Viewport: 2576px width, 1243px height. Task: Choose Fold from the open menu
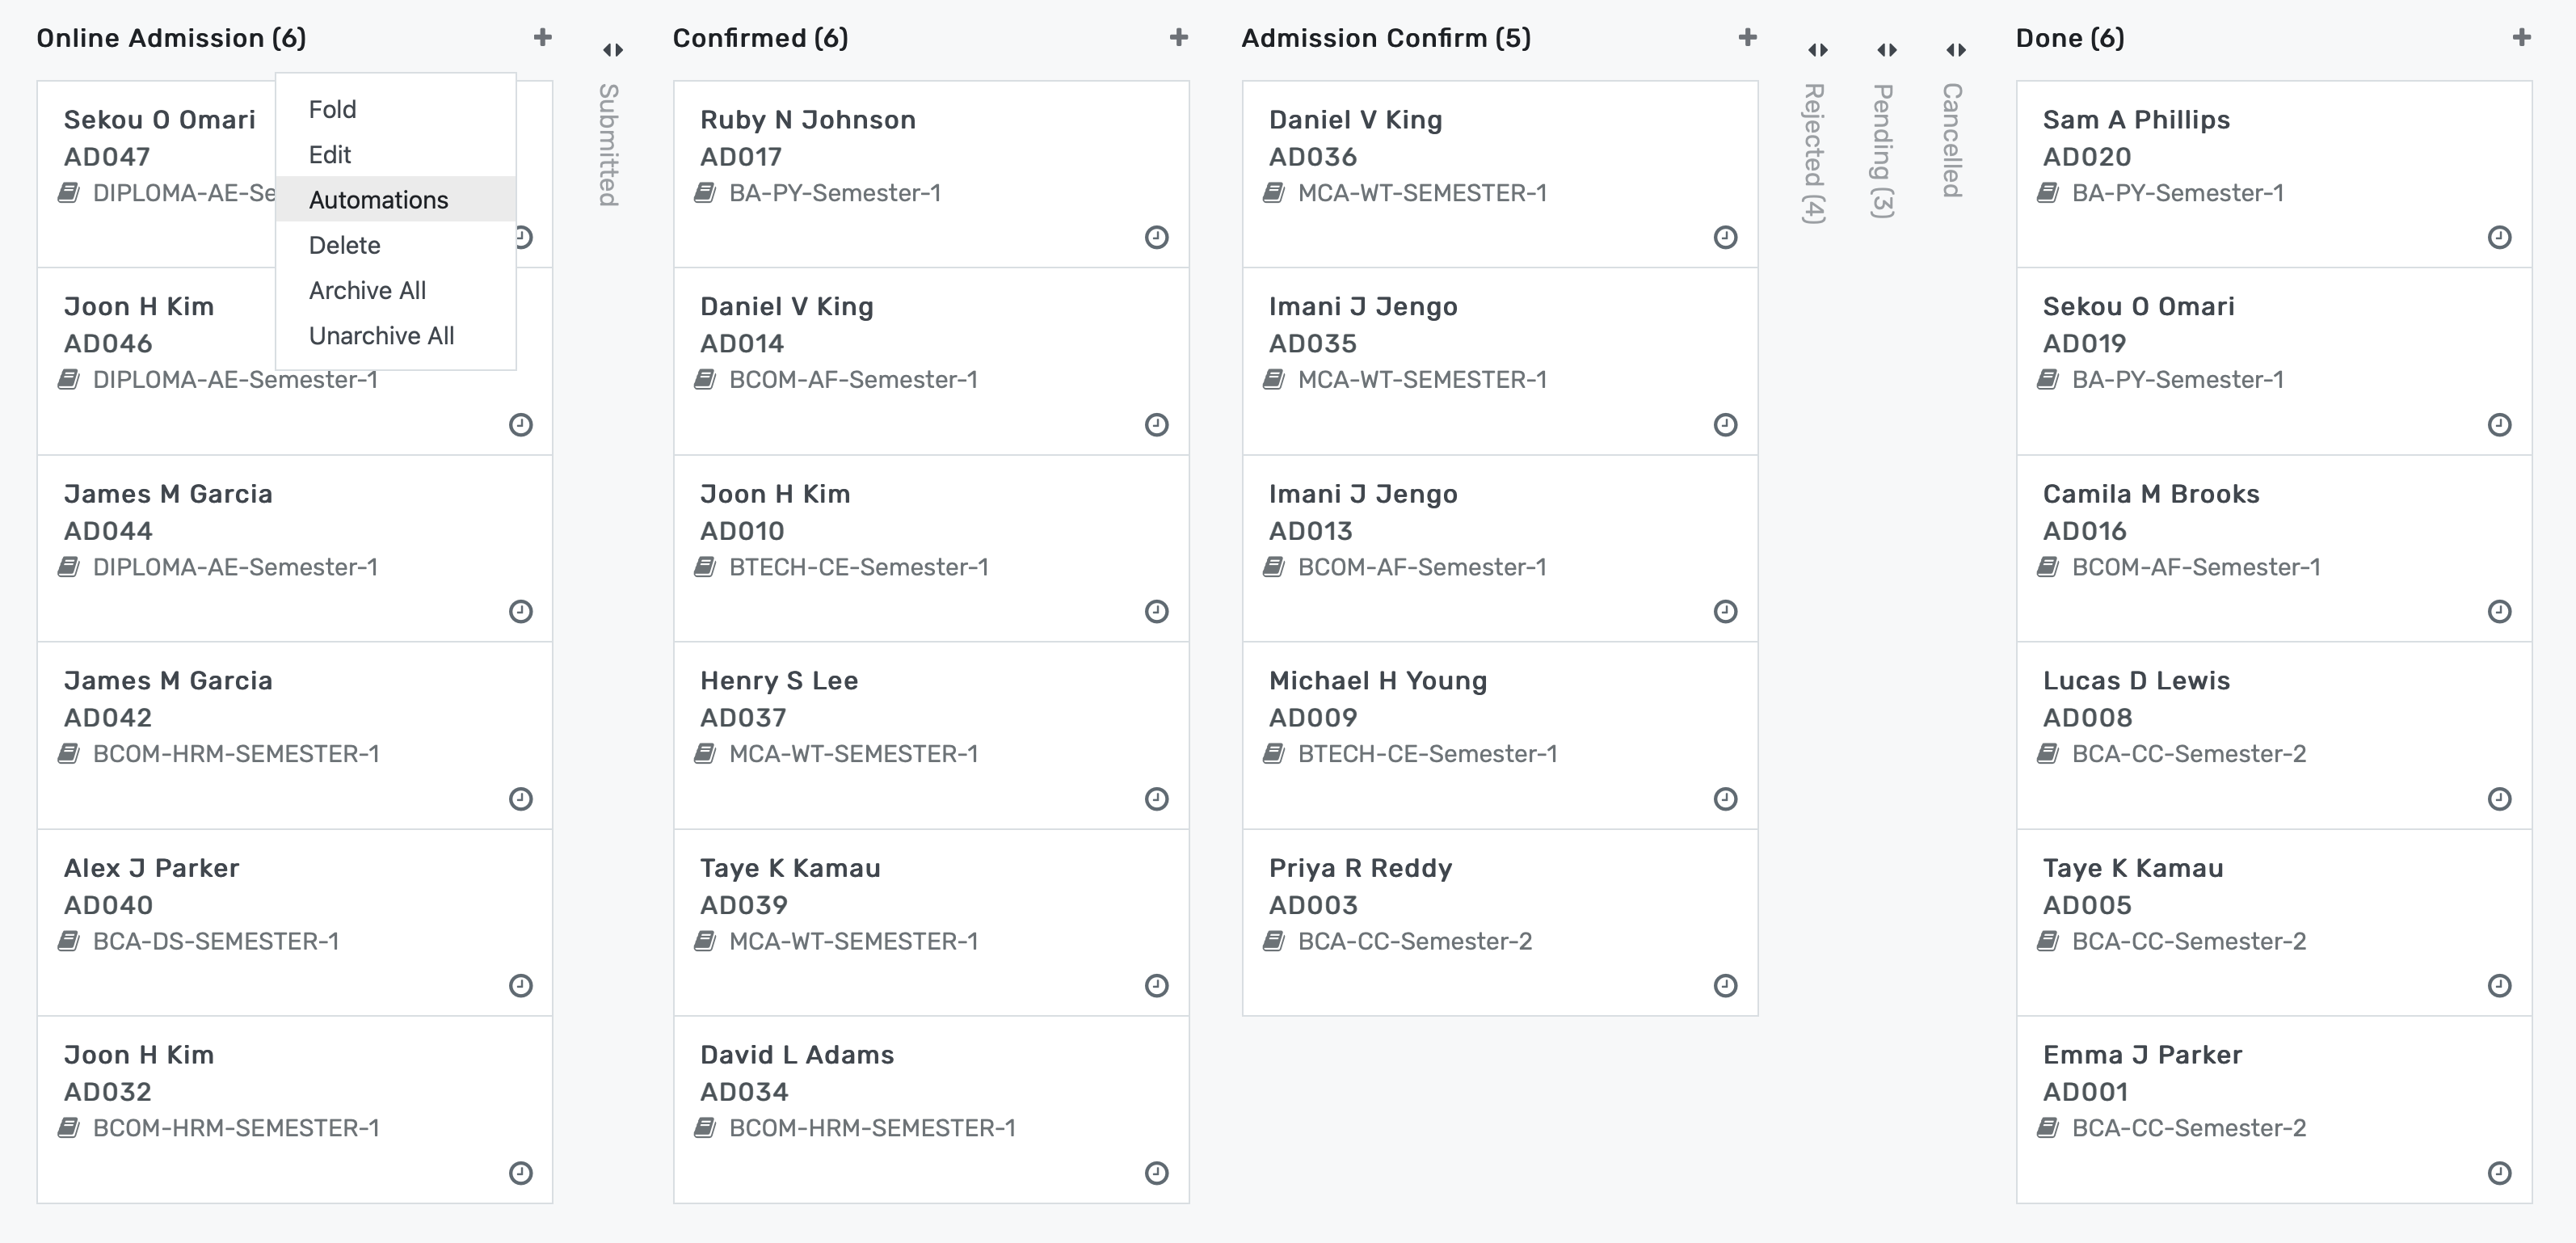click(333, 109)
